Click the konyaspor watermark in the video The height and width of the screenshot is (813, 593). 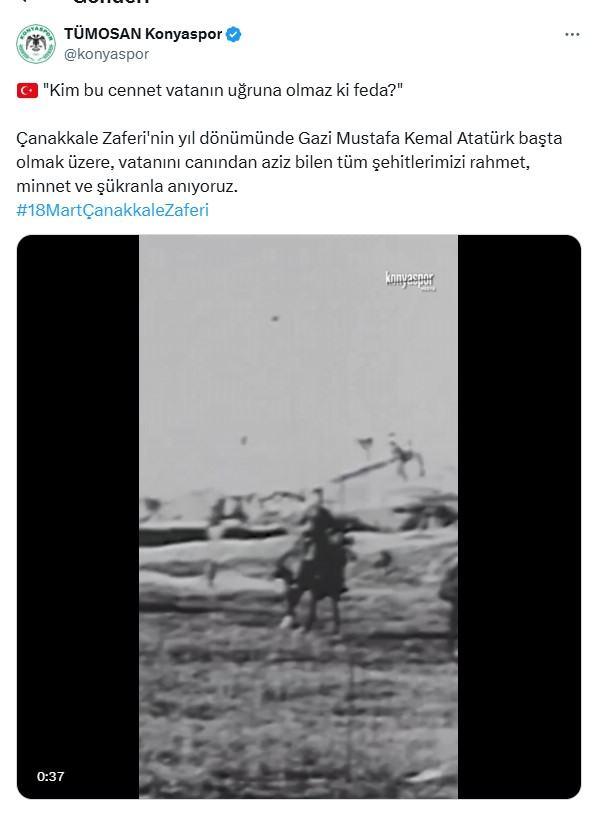tap(410, 281)
